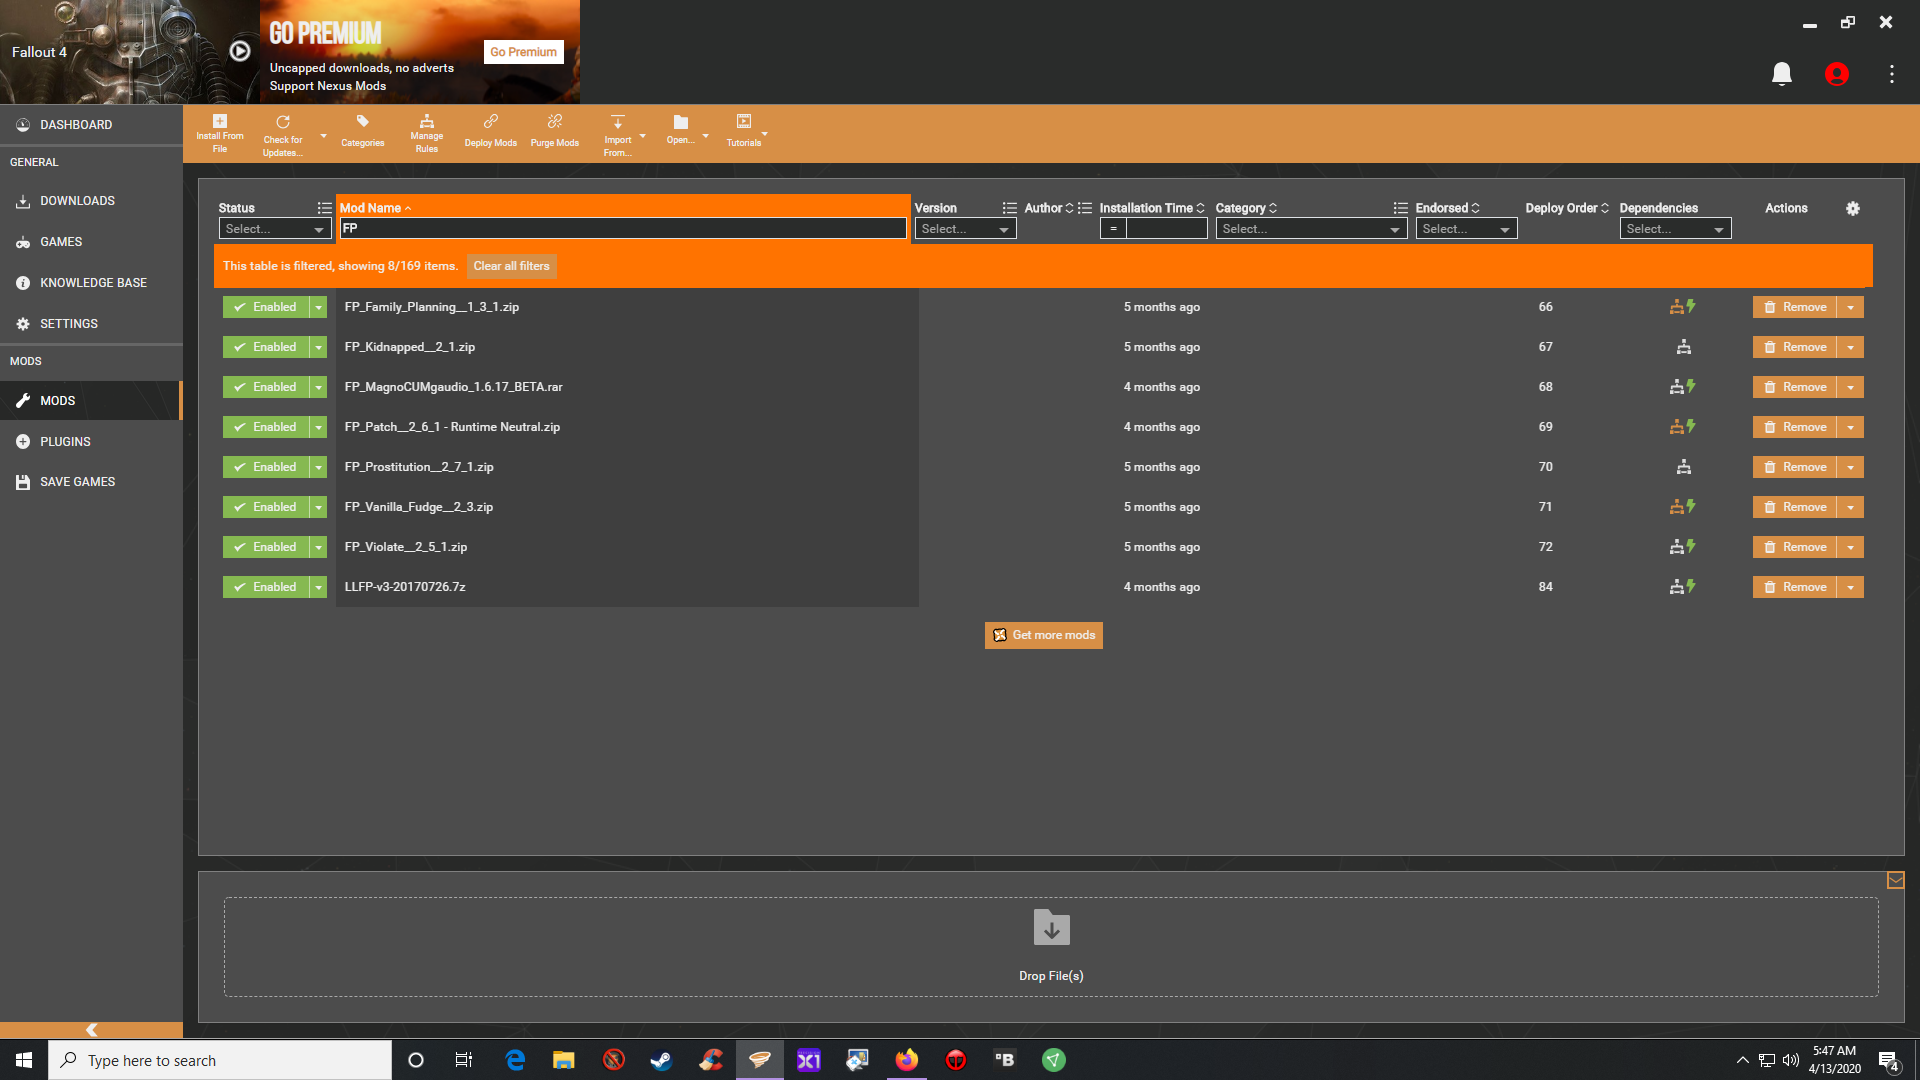Open dependencies icon for FP_Kidnapped row
Screen dimensions: 1920x1080
click(x=1684, y=347)
